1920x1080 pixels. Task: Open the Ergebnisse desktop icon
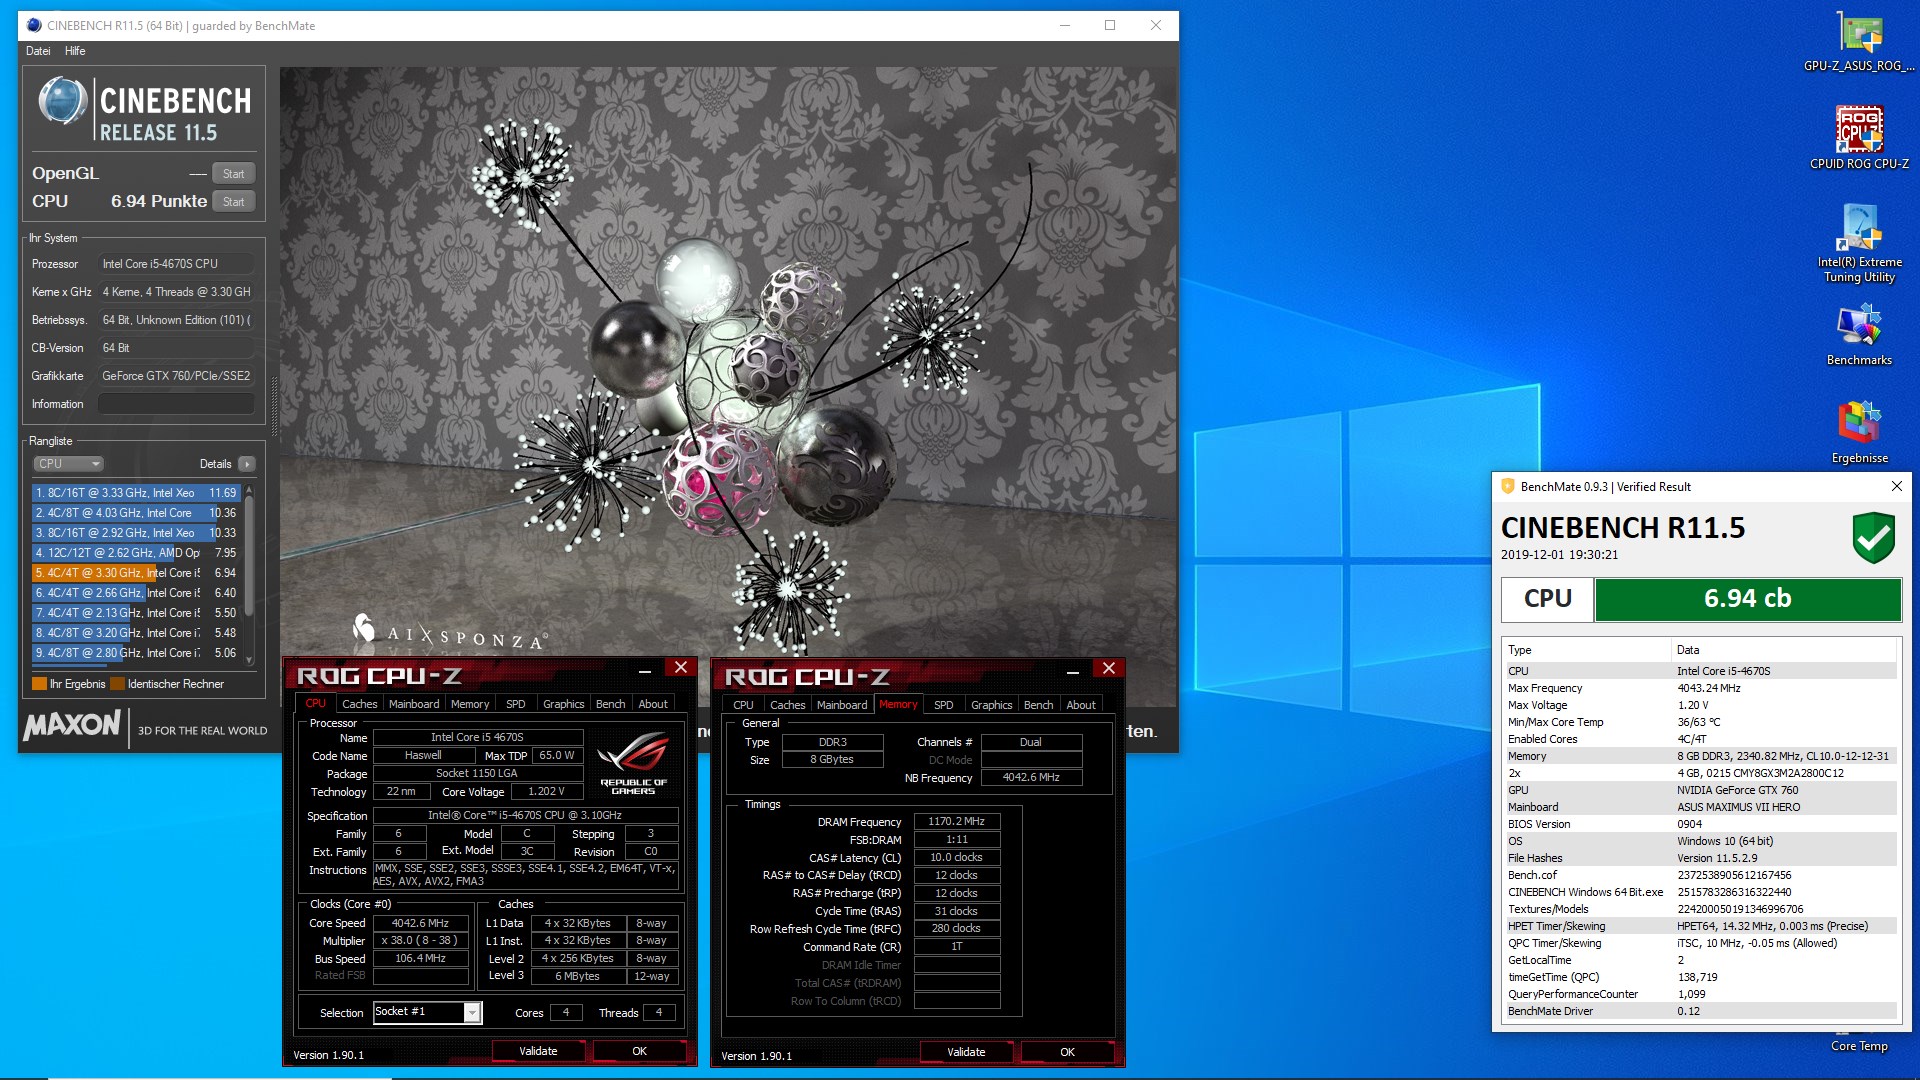[x=1859, y=434]
